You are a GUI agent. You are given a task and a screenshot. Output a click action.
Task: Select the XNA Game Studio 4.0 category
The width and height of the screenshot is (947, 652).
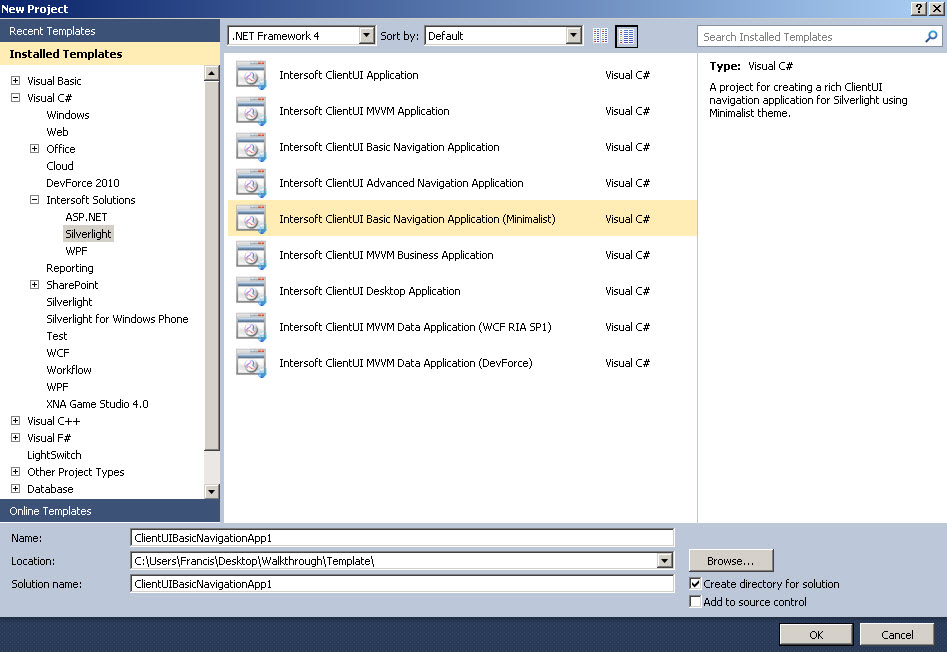click(97, 404)
